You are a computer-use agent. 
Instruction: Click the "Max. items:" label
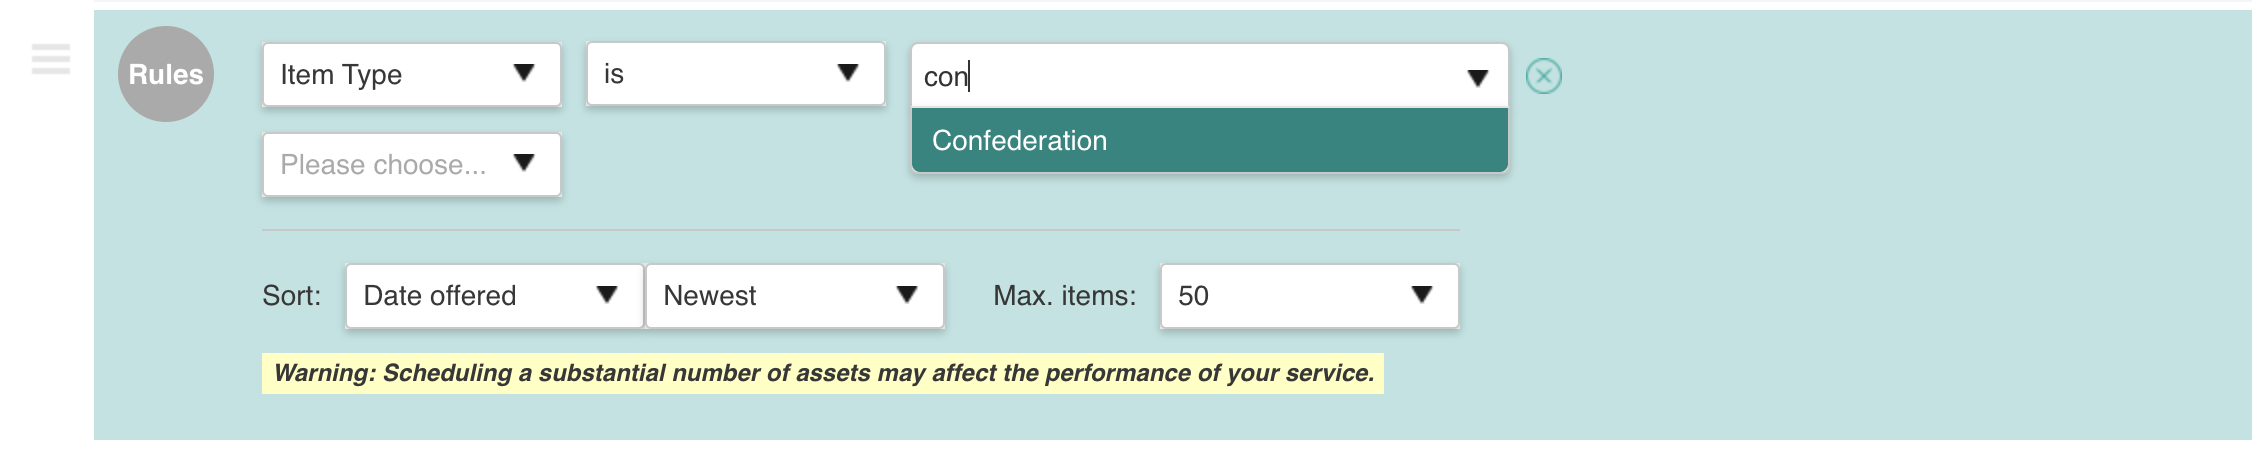(1065, 296)
